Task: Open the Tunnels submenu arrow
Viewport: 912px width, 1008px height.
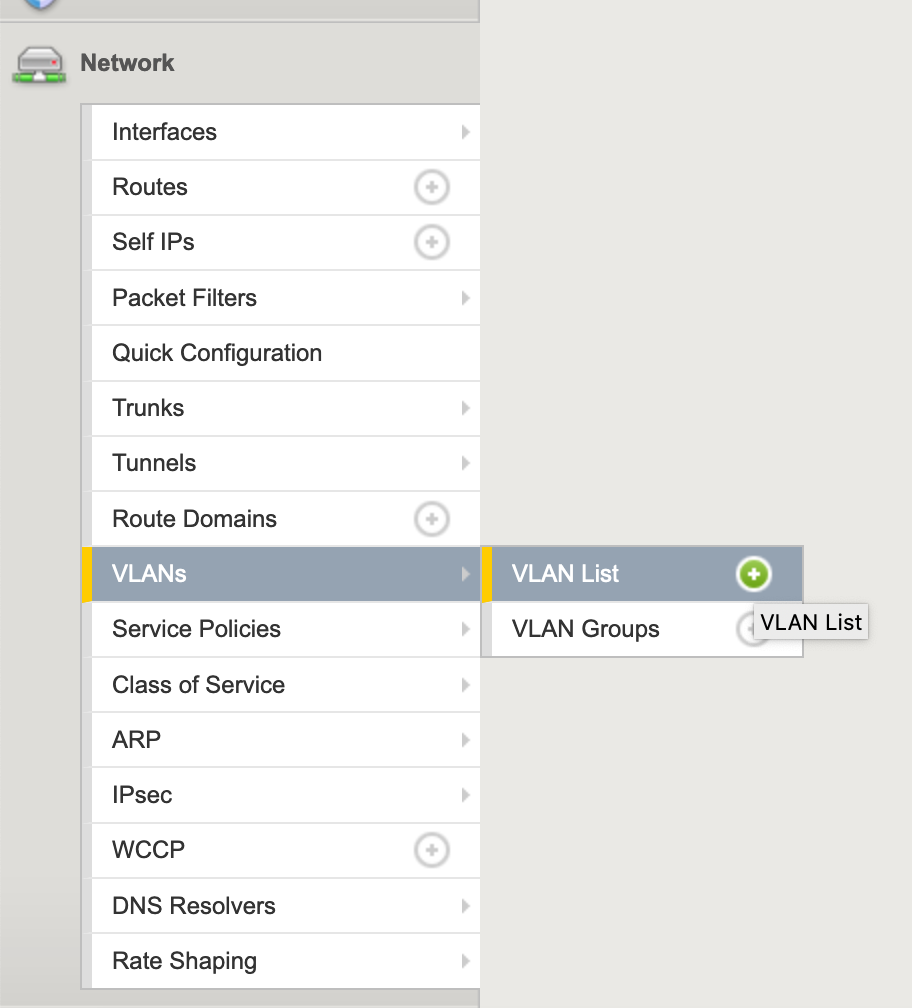Action: click(466, 463)
